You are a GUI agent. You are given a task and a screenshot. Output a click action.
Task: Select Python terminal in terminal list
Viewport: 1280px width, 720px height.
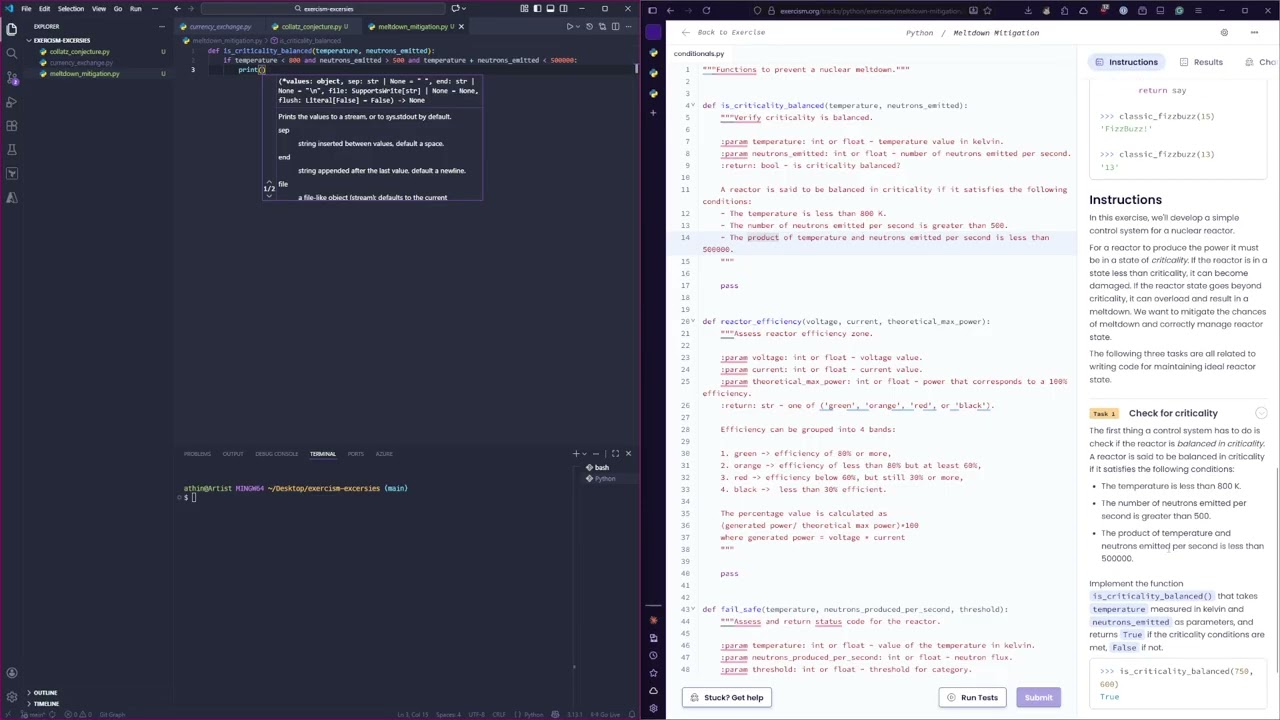pyautogui.click(x=604, y=479)
